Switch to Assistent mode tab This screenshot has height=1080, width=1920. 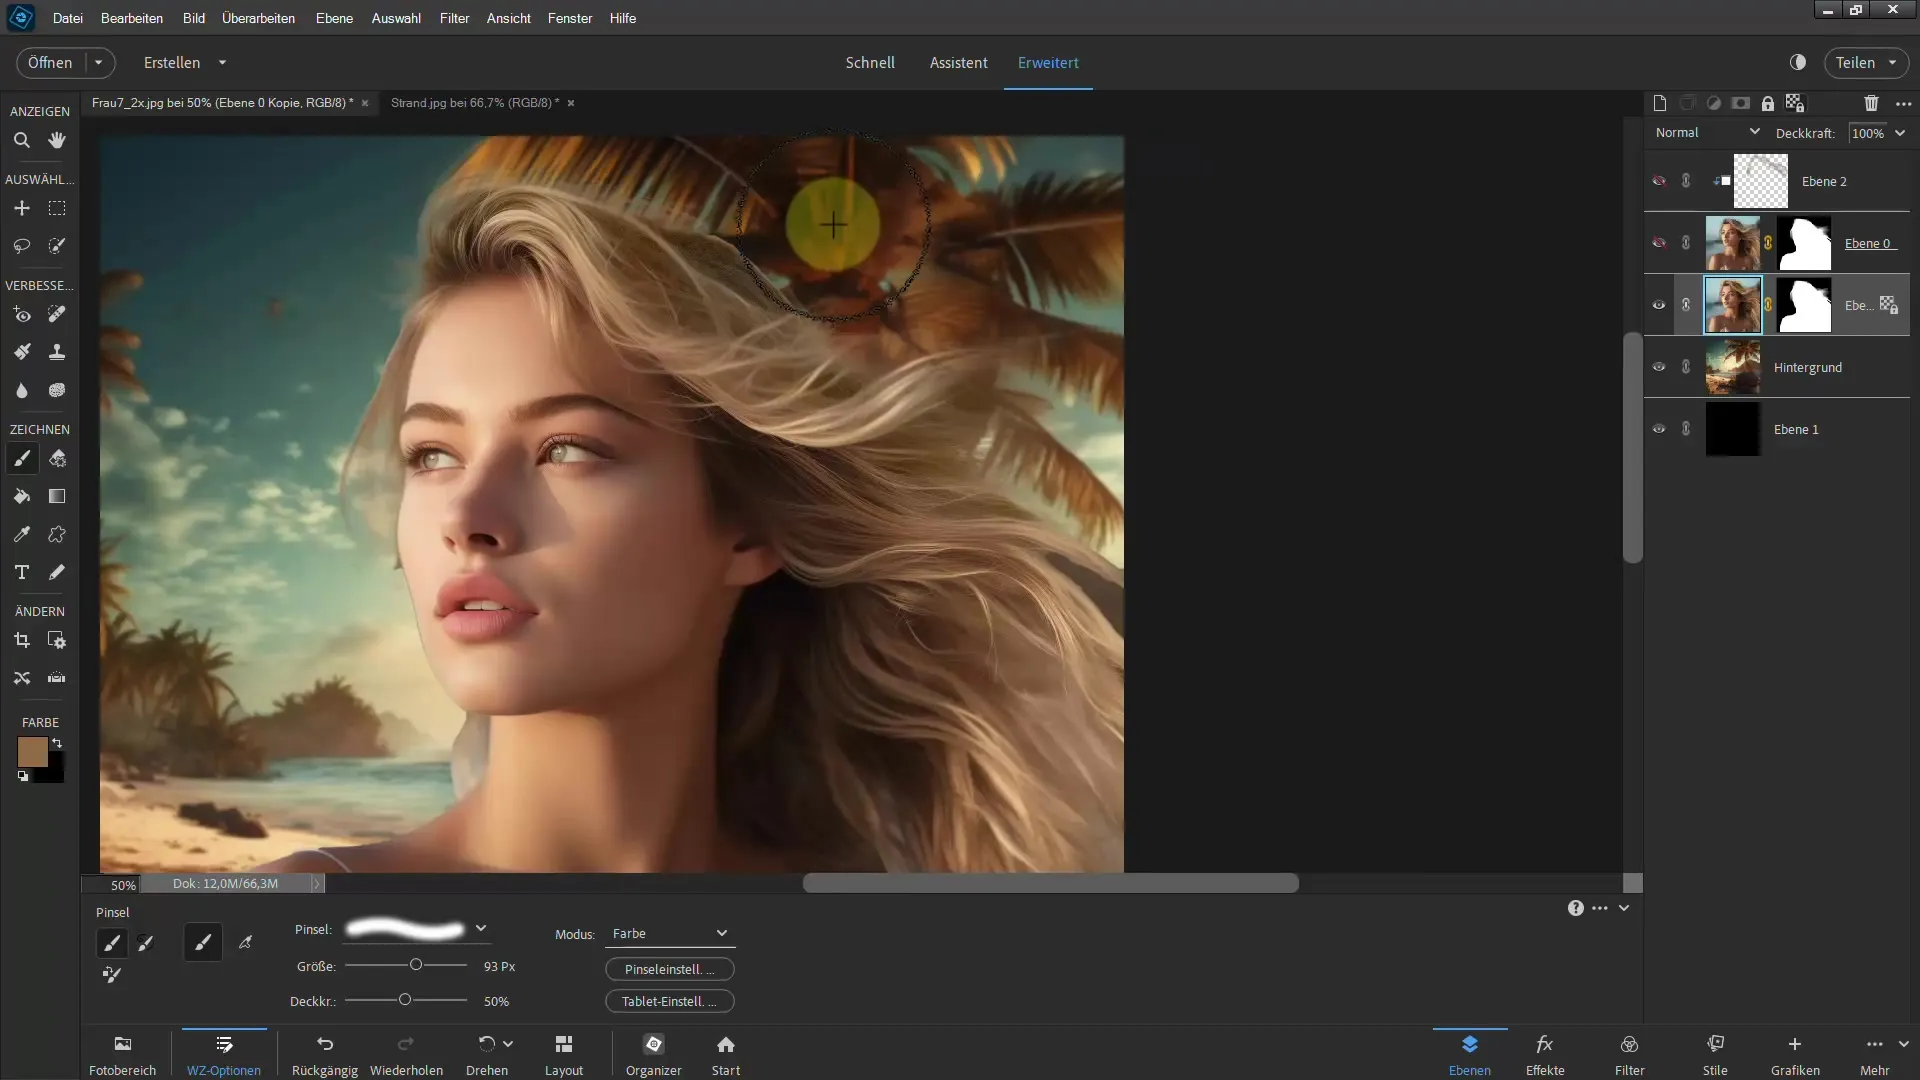pos(958,62)
